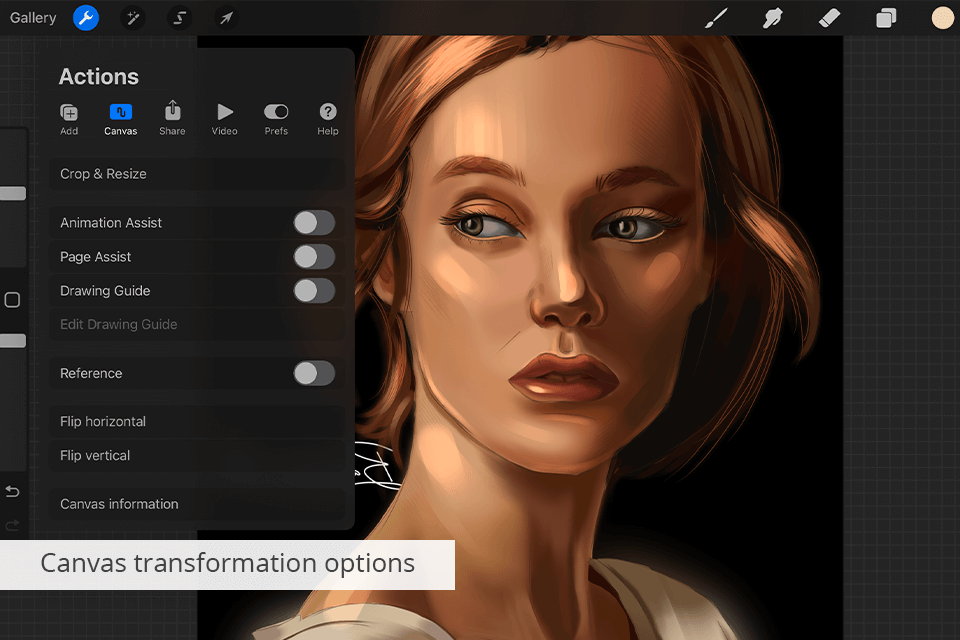Turn on Drawing Guide
Viewport: 960px width, 640px height.
click(x=314, y=291)
